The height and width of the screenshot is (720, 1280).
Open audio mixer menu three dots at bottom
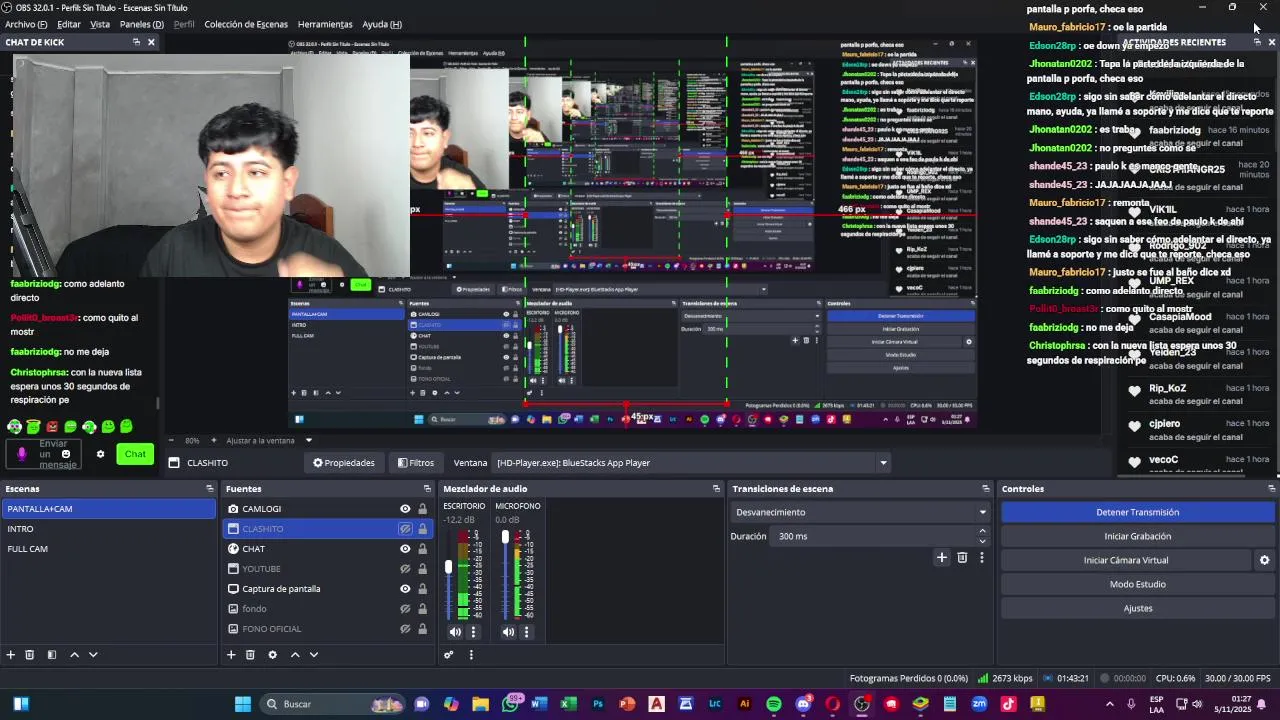471,655
